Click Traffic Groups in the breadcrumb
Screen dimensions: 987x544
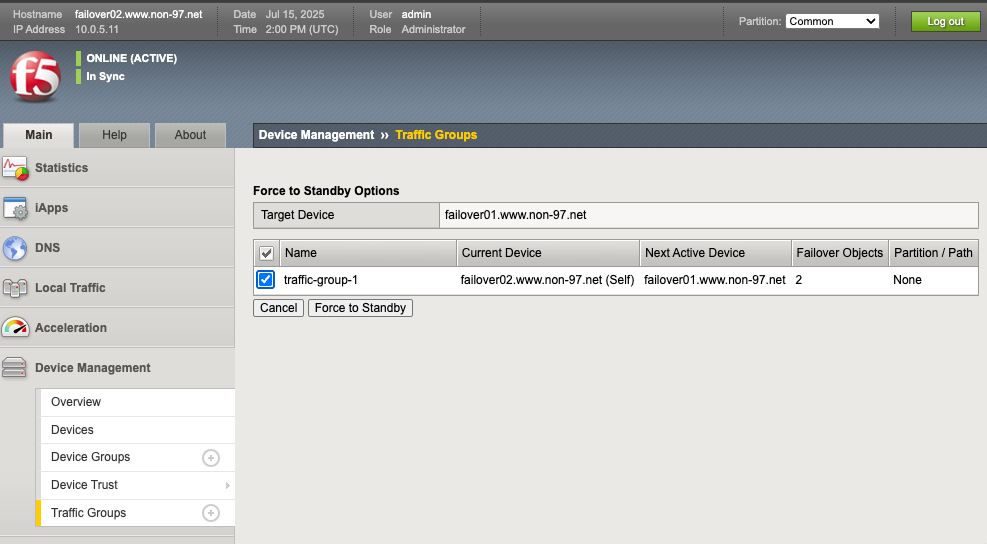(436, 135)
